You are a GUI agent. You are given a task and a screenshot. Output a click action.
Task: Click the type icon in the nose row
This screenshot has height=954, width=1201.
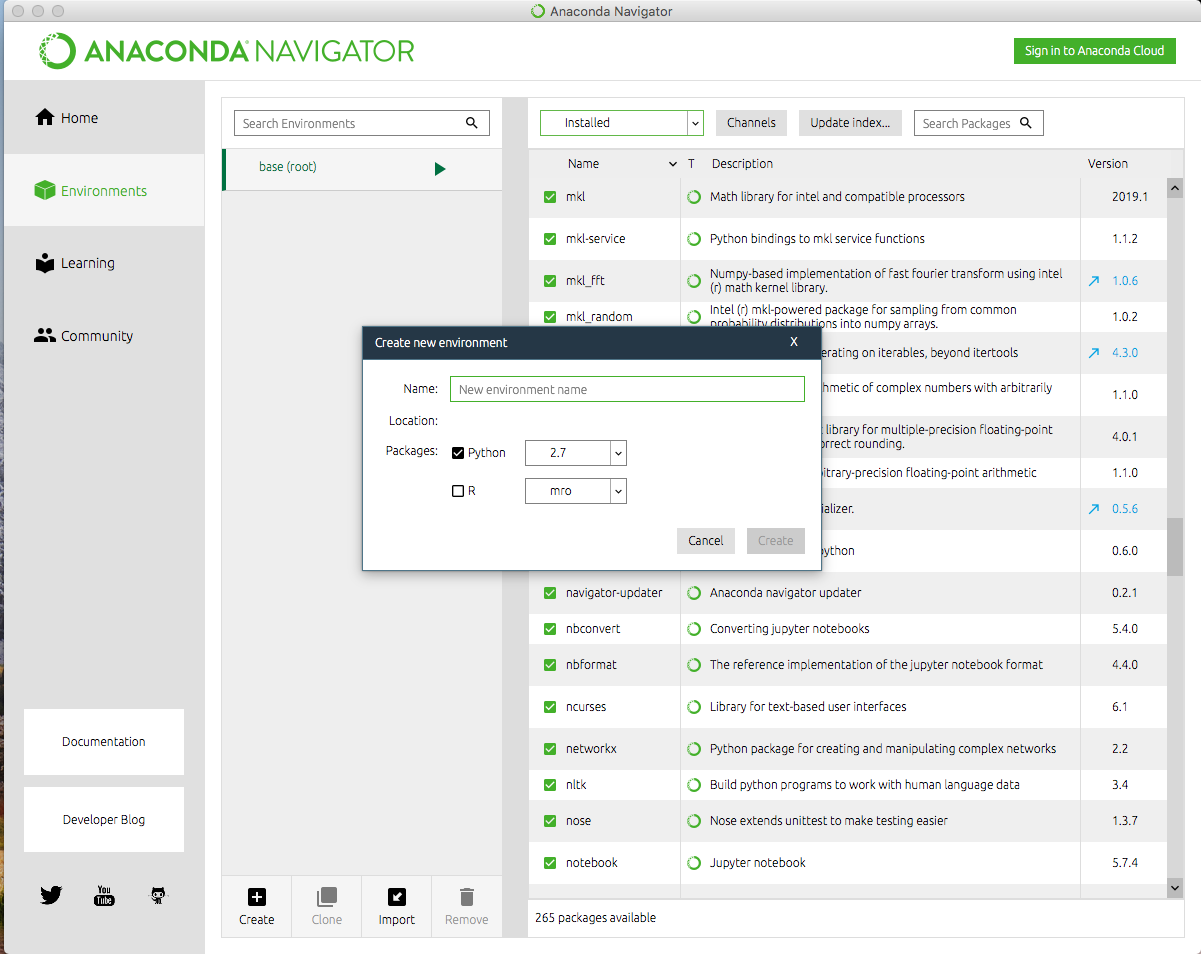[694, 821]
